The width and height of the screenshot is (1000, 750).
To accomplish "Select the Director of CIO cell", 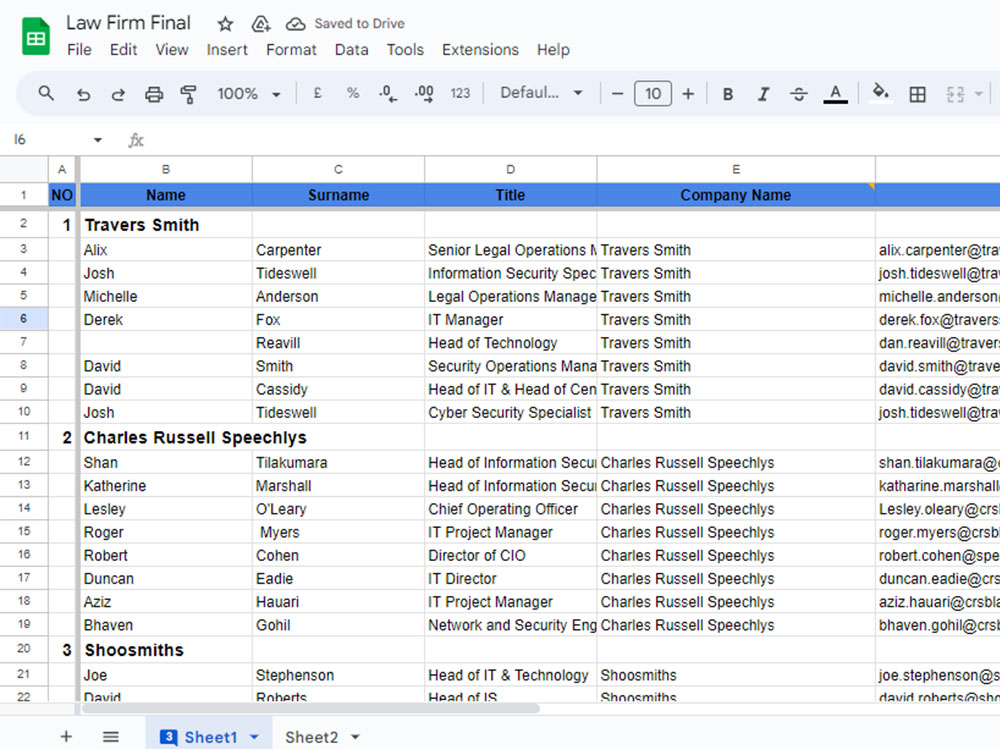I will (x=510, y=555).
